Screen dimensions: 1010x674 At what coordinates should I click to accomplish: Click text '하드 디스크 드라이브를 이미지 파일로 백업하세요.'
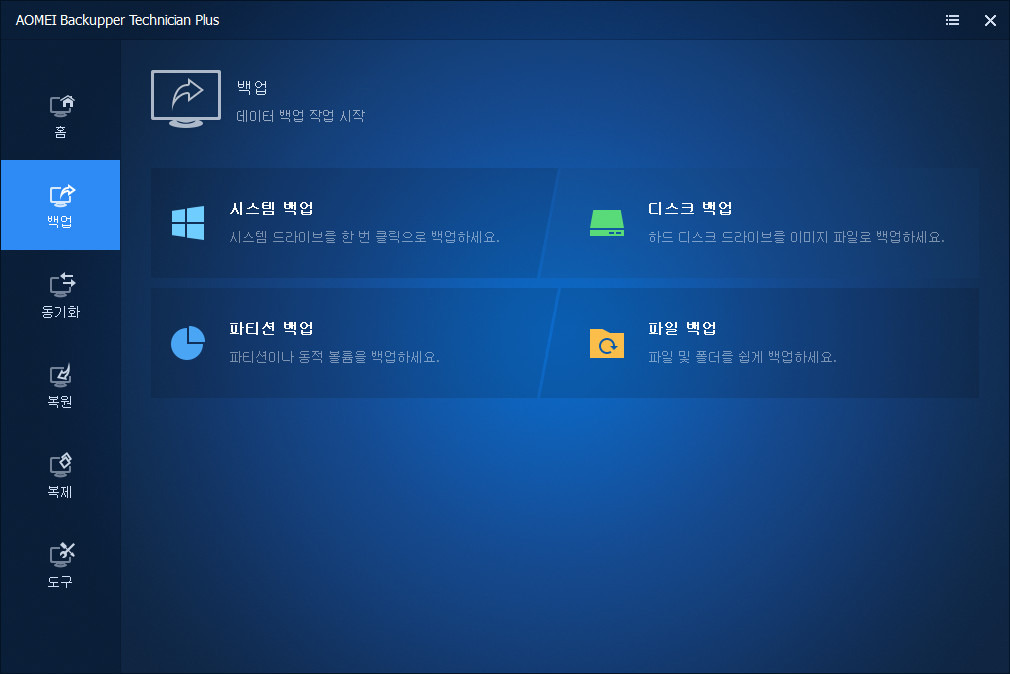pyautogui.click(x=796, y=237)
